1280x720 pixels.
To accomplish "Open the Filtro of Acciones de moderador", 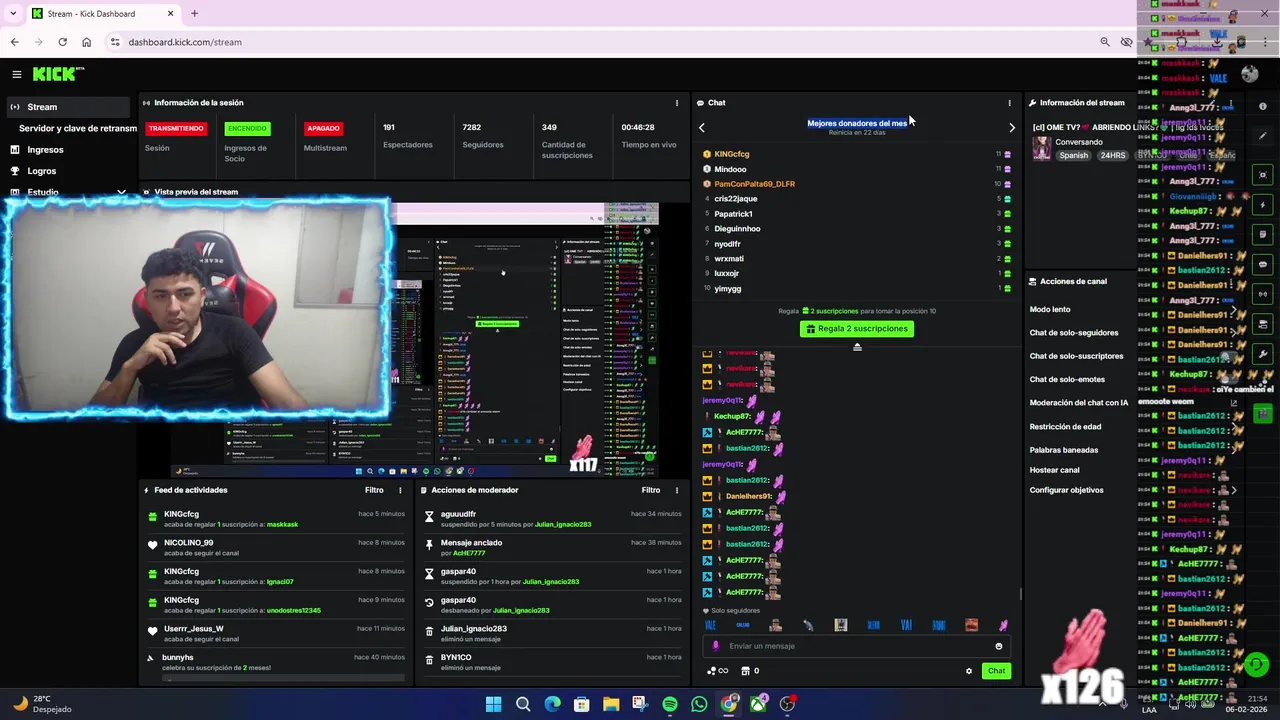I will pos(651,490).
